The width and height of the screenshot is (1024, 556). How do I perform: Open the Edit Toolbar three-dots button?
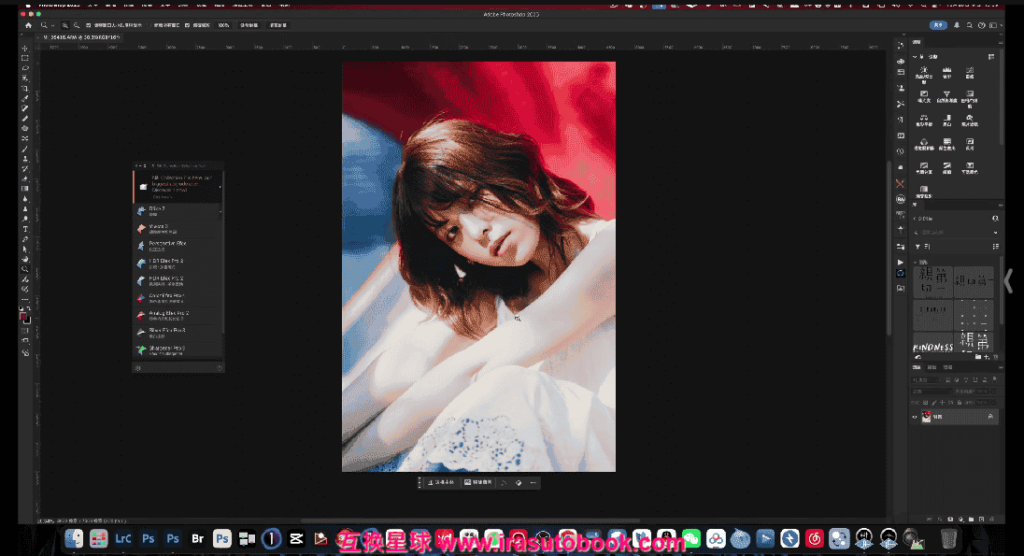point(25,299)
